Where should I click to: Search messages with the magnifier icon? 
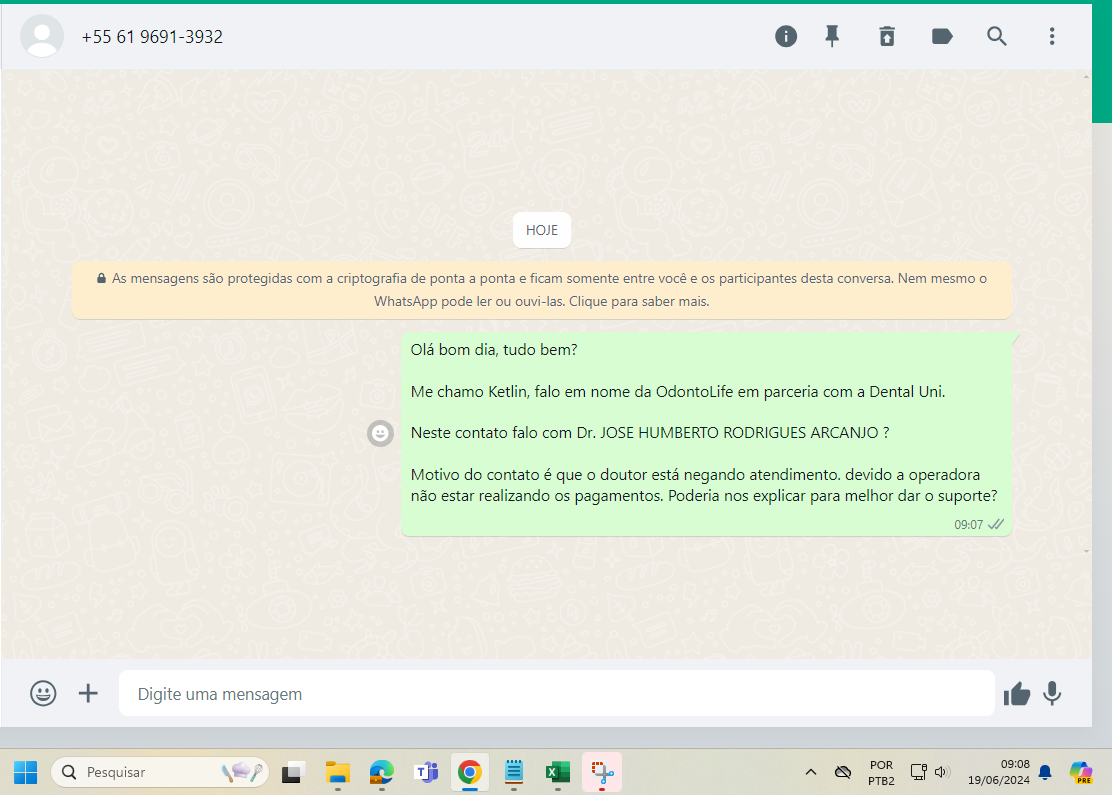(996, 36)
